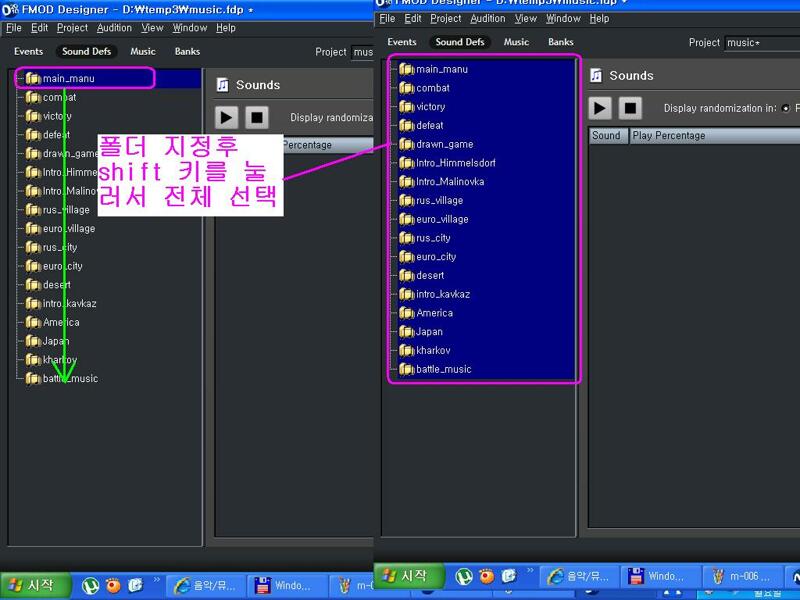The width and height of the screenshot is (800, 600).
Task: Open Window menu in right window
Action: click(x=563, y=19)
